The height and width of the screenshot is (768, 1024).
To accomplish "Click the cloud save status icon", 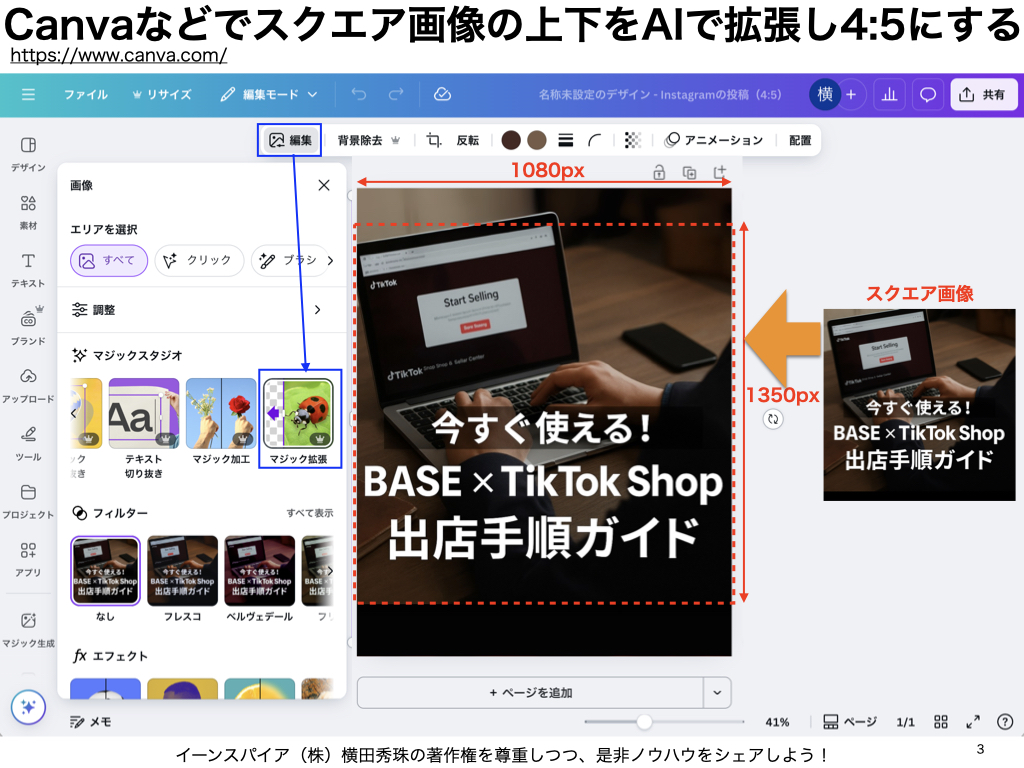I will pos(442,95).
